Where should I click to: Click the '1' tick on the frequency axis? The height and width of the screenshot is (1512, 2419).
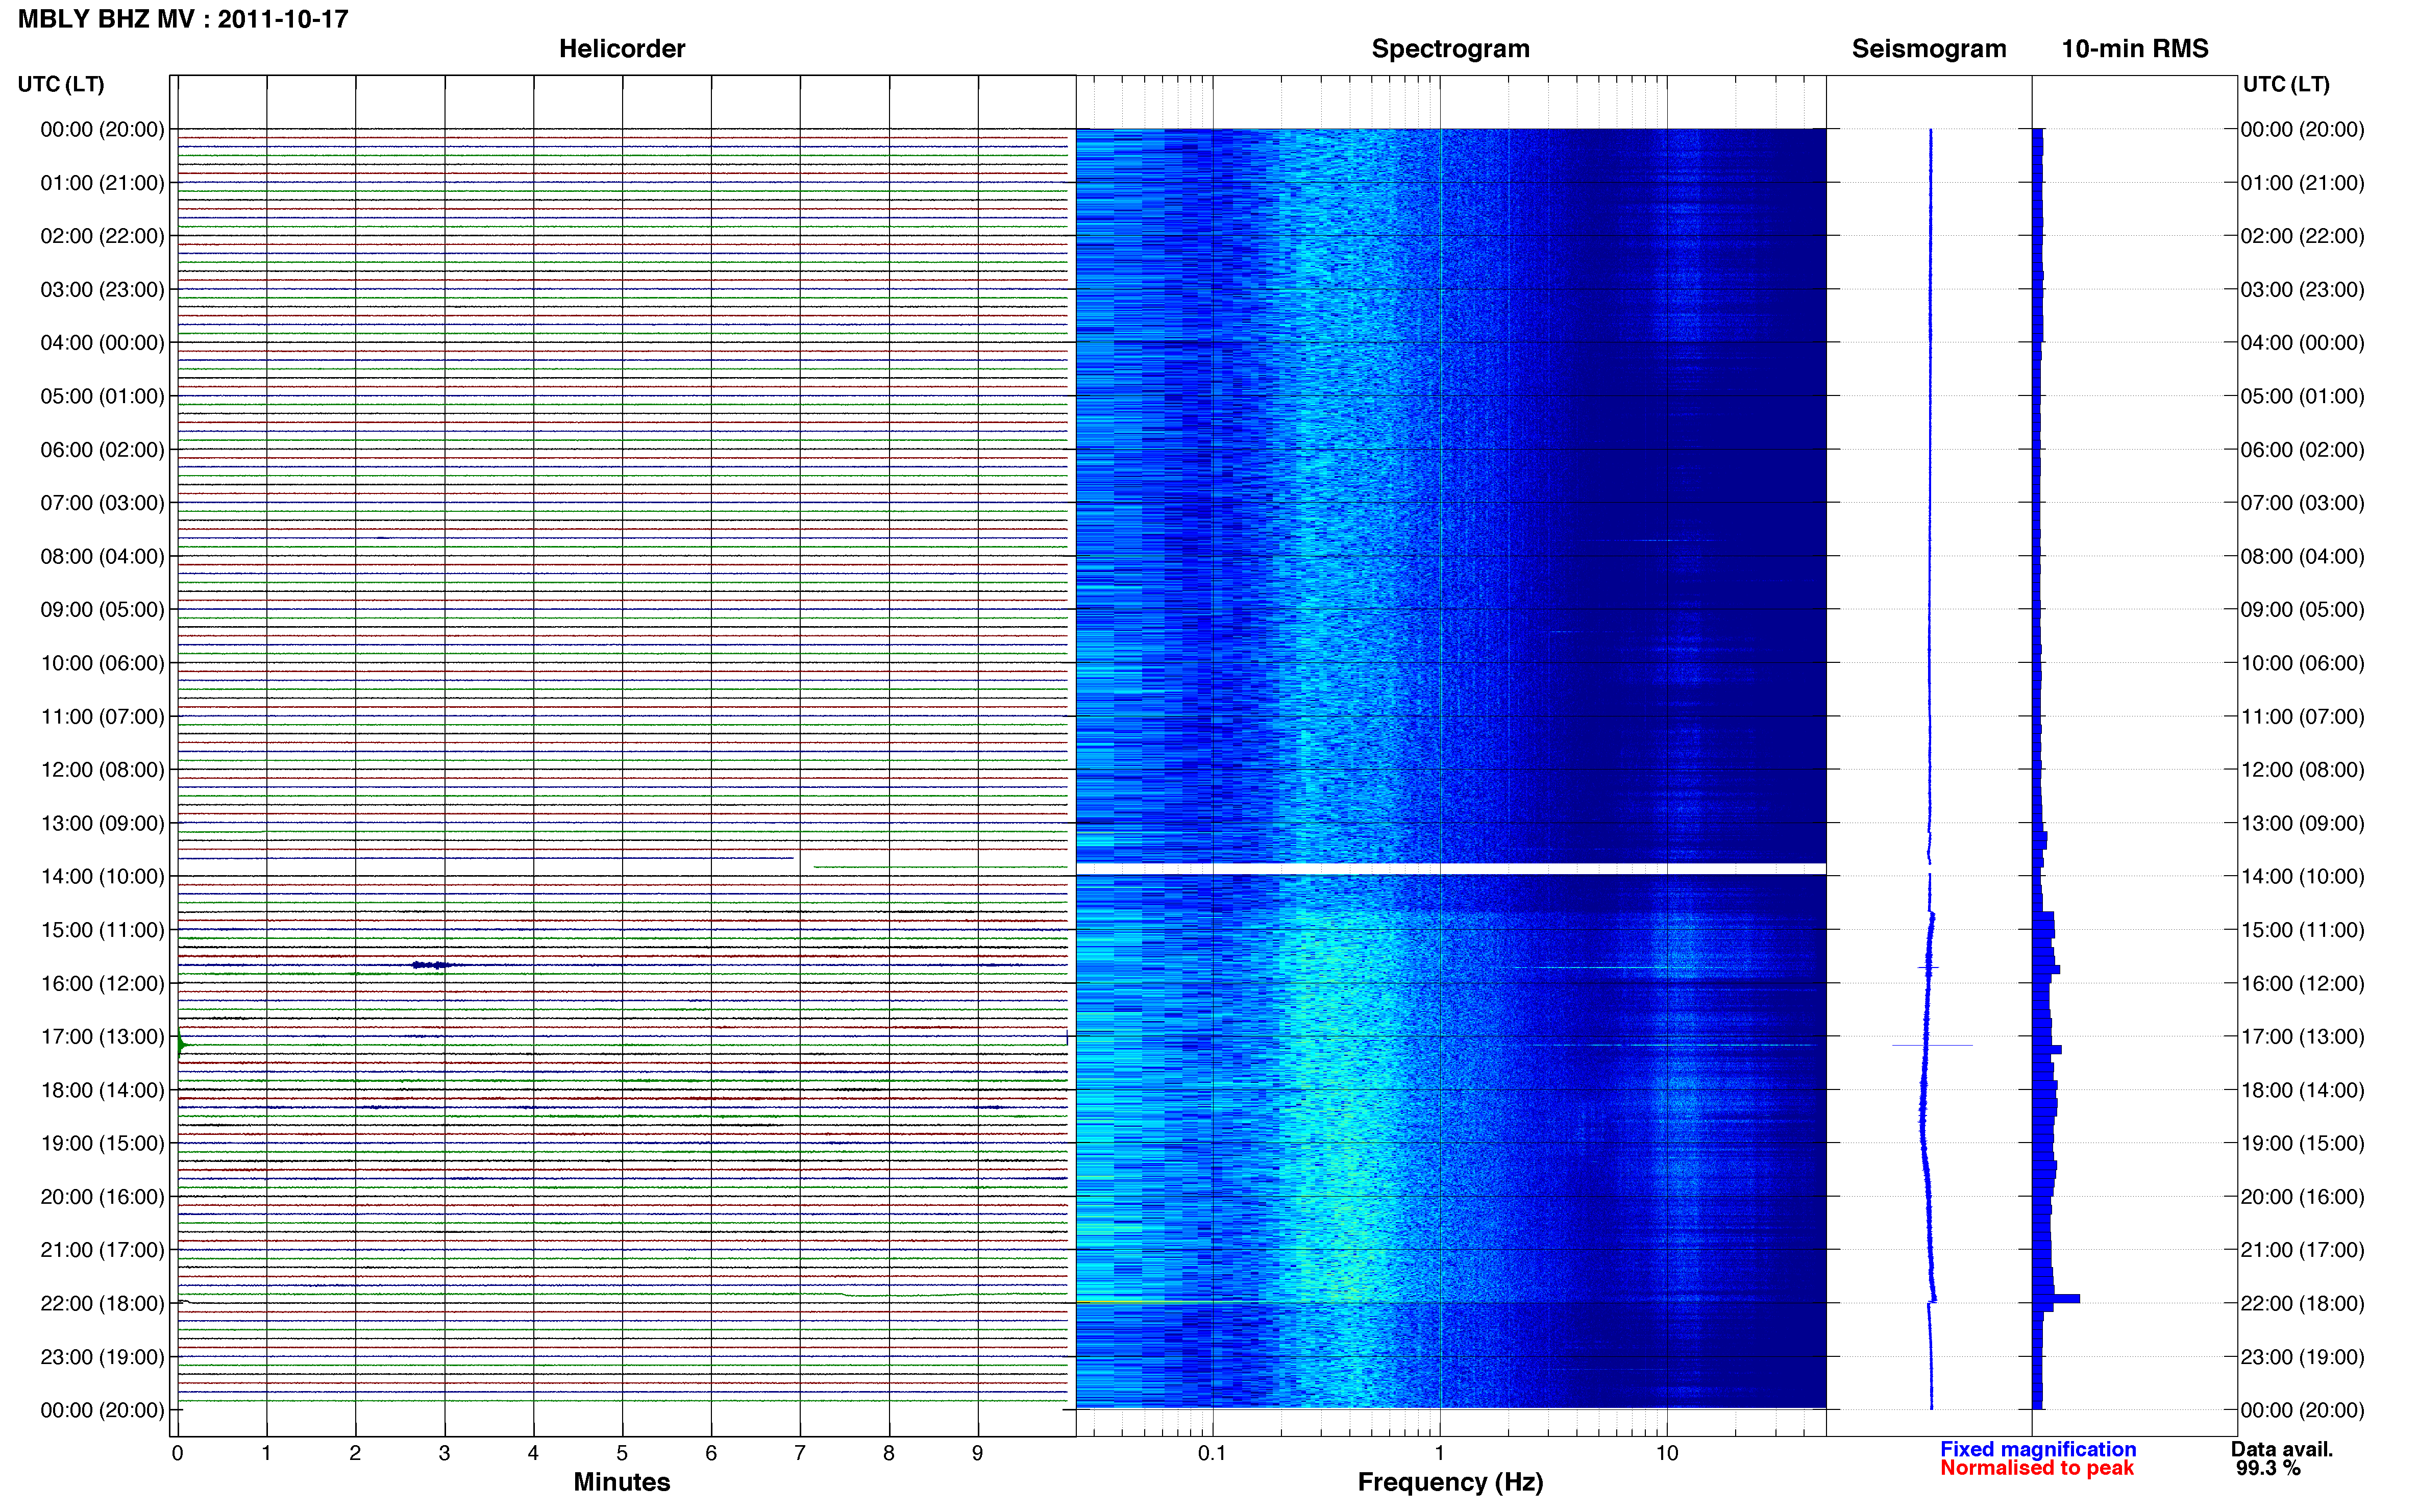click(x=1440, y=1453)
